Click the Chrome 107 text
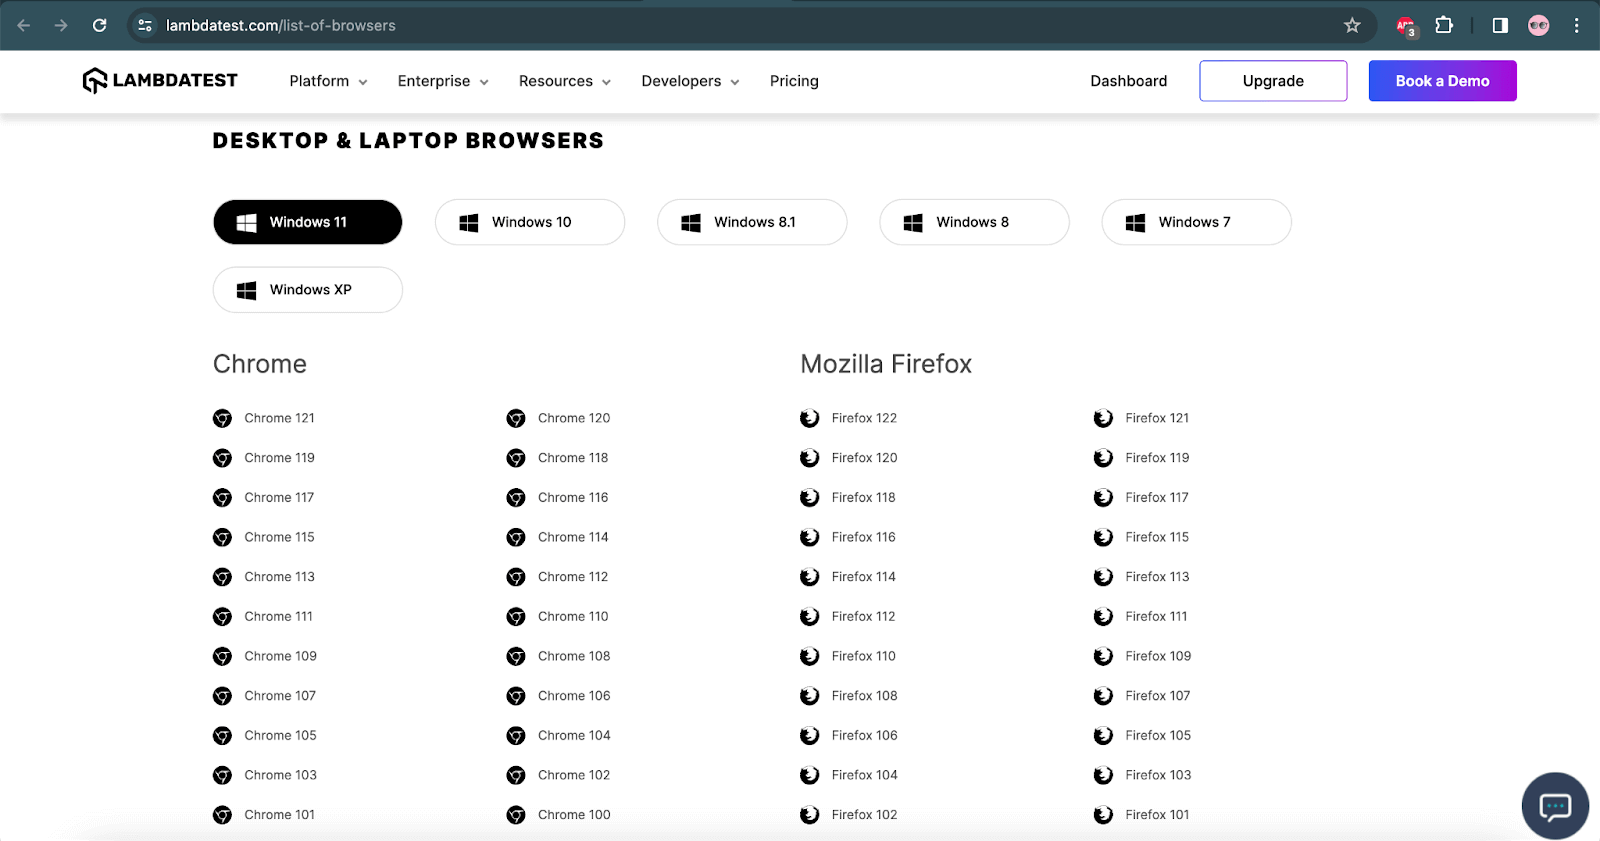Screen dimensions: 1600x841 click(x=280, y=696)
